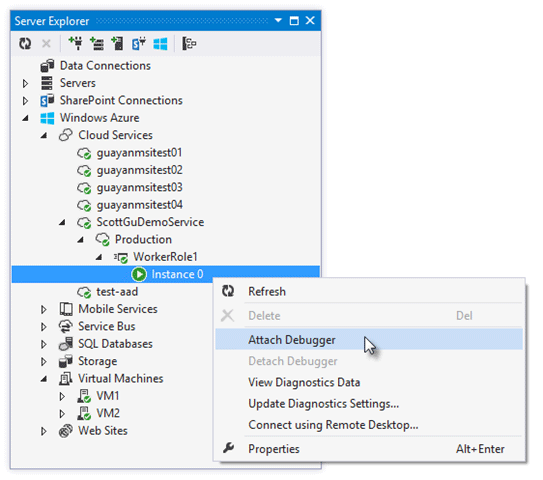Click the tree-view toolbar icon after the separator

click(189, 44)
